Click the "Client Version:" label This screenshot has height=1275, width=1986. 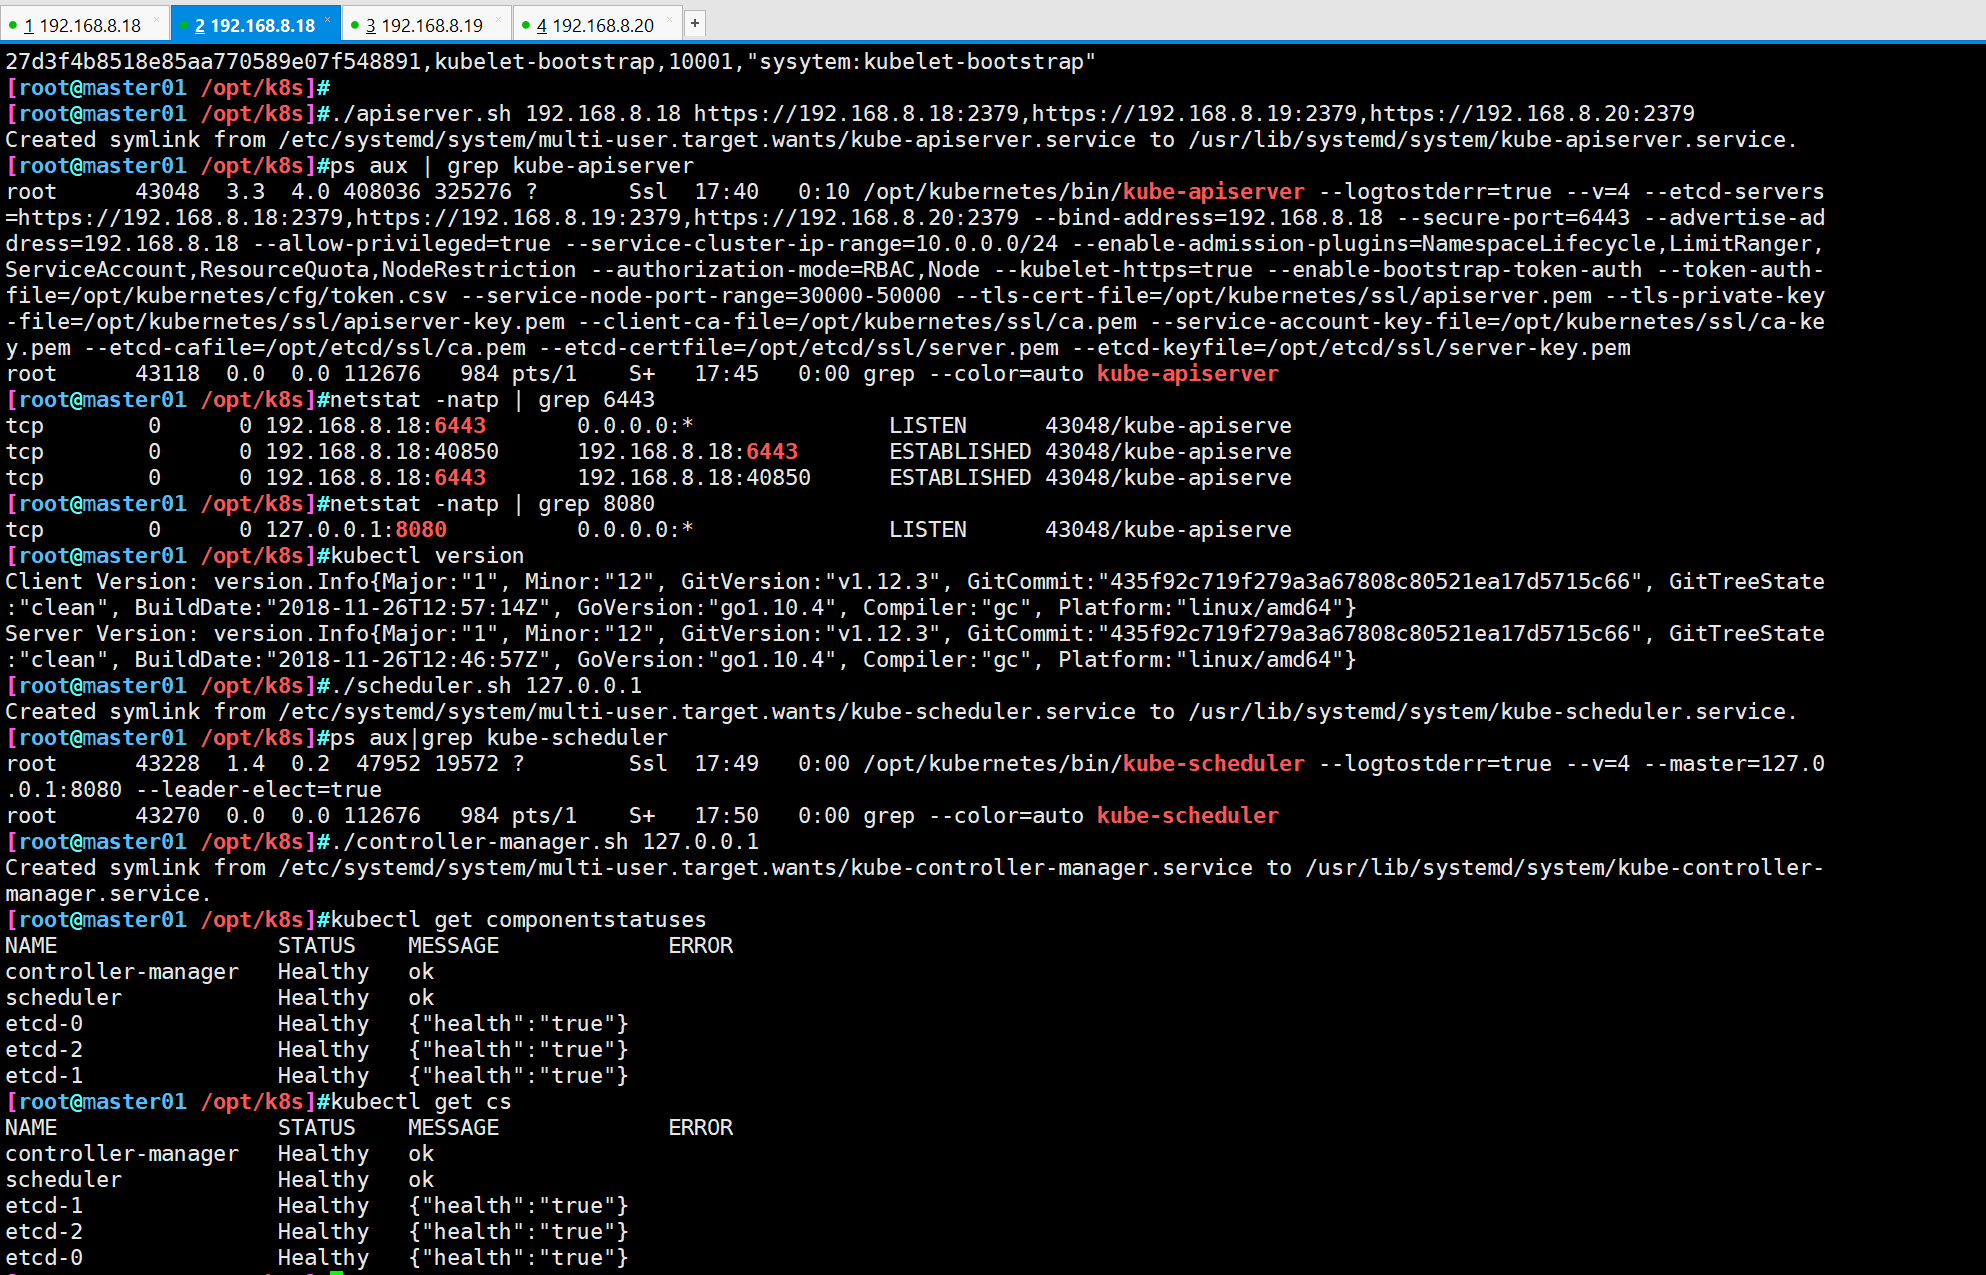[x=102, y=582]
